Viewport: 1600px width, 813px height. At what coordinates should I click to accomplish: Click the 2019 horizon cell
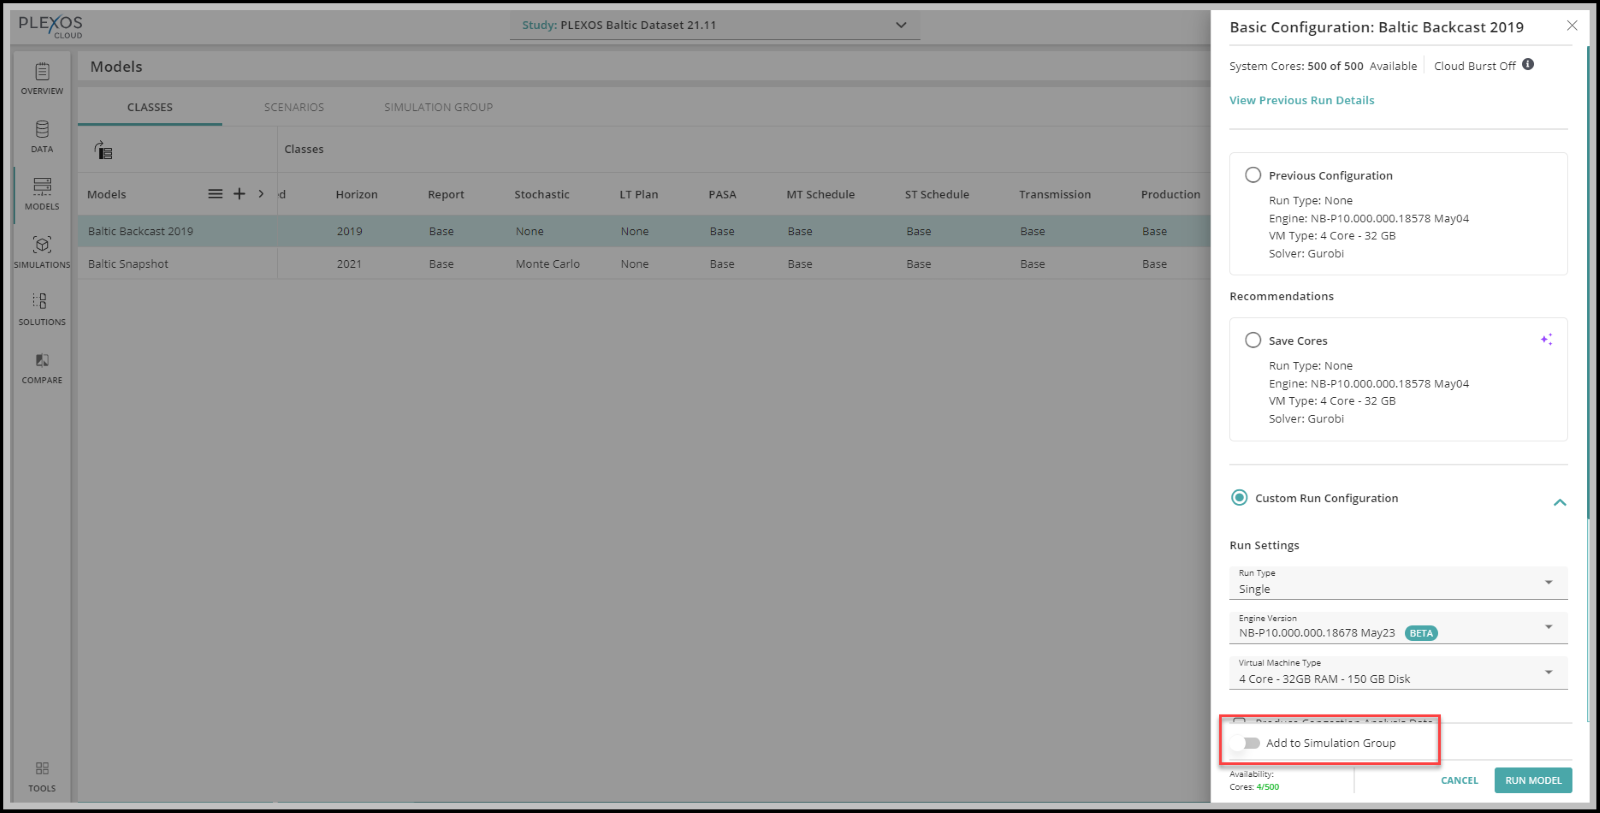(x=349, y=231)
